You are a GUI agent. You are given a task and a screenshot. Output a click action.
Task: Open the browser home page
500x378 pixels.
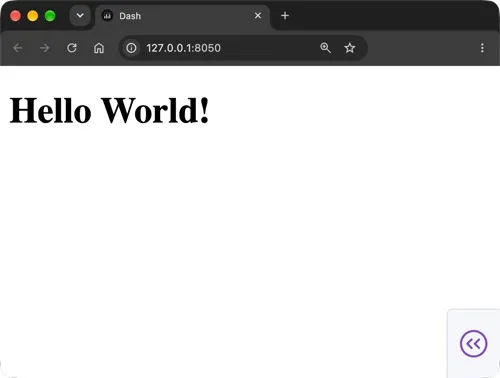coord(99,48)
